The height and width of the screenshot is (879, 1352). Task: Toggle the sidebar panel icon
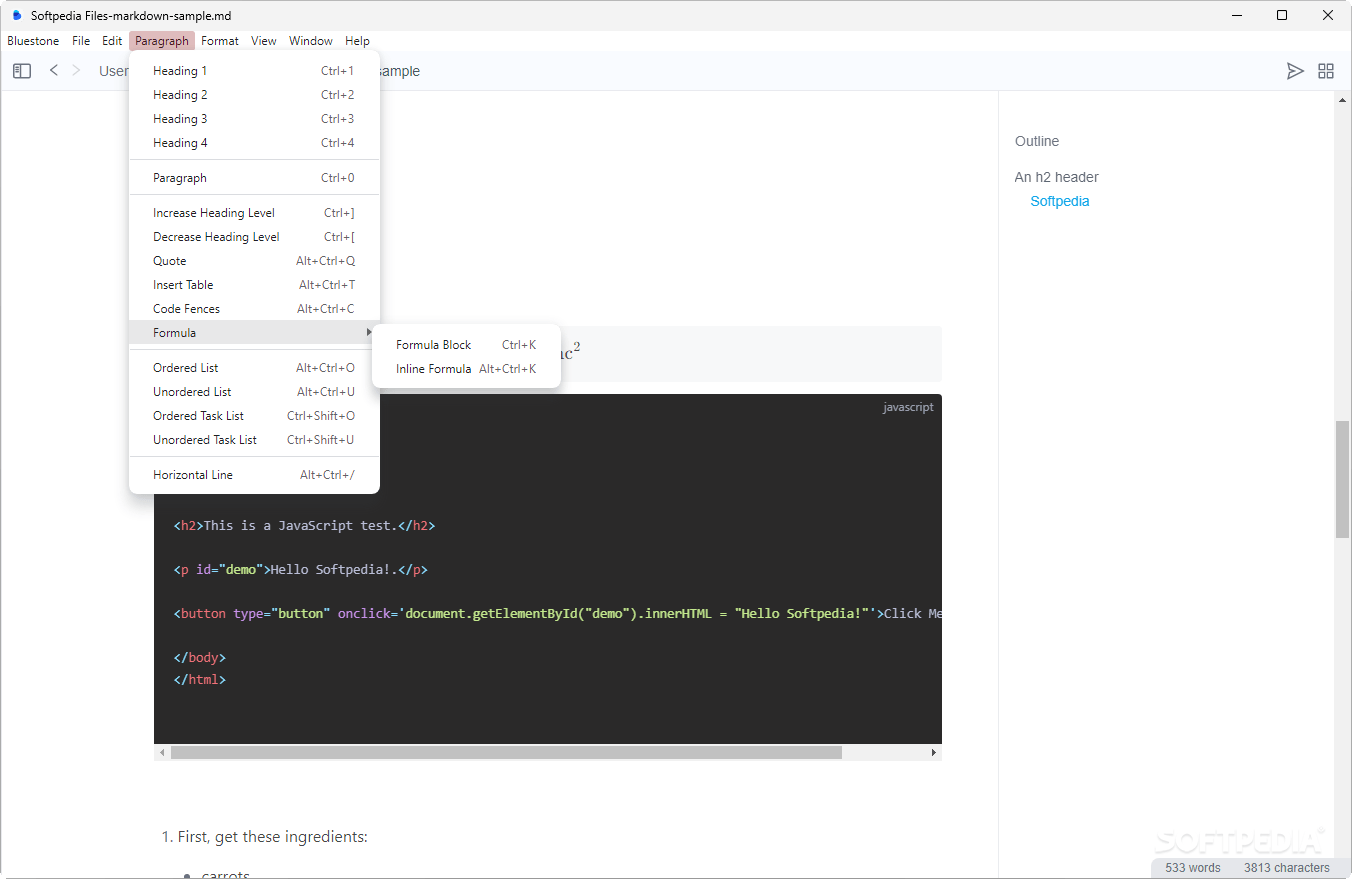pyautogui.click(x=22, y=71)
